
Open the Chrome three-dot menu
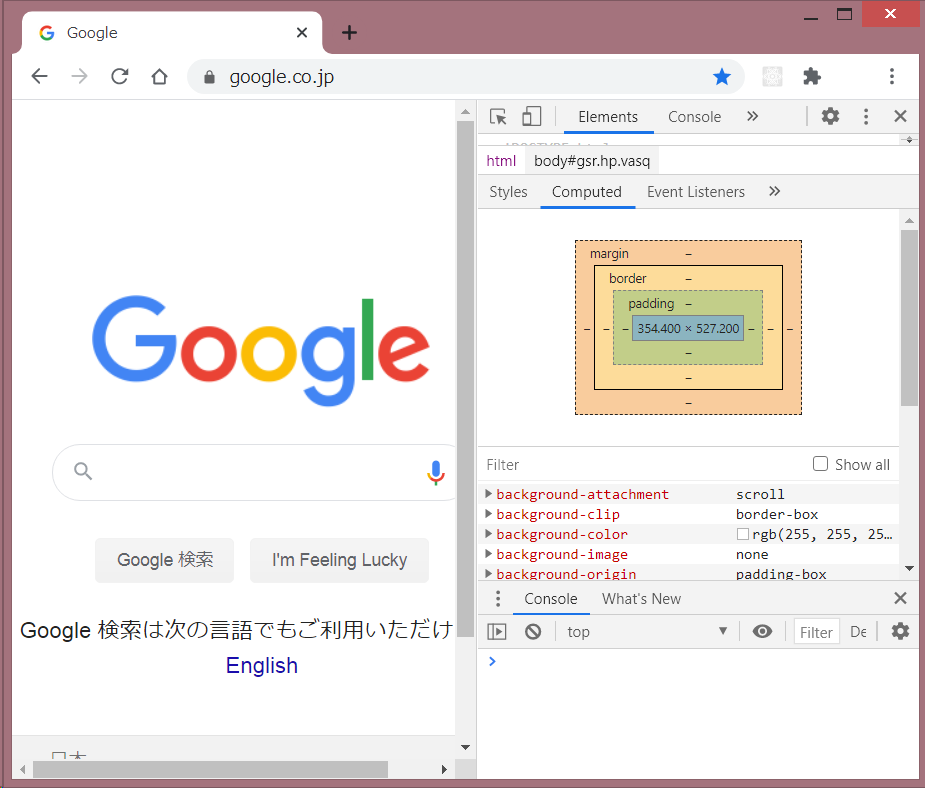point(891,77)
